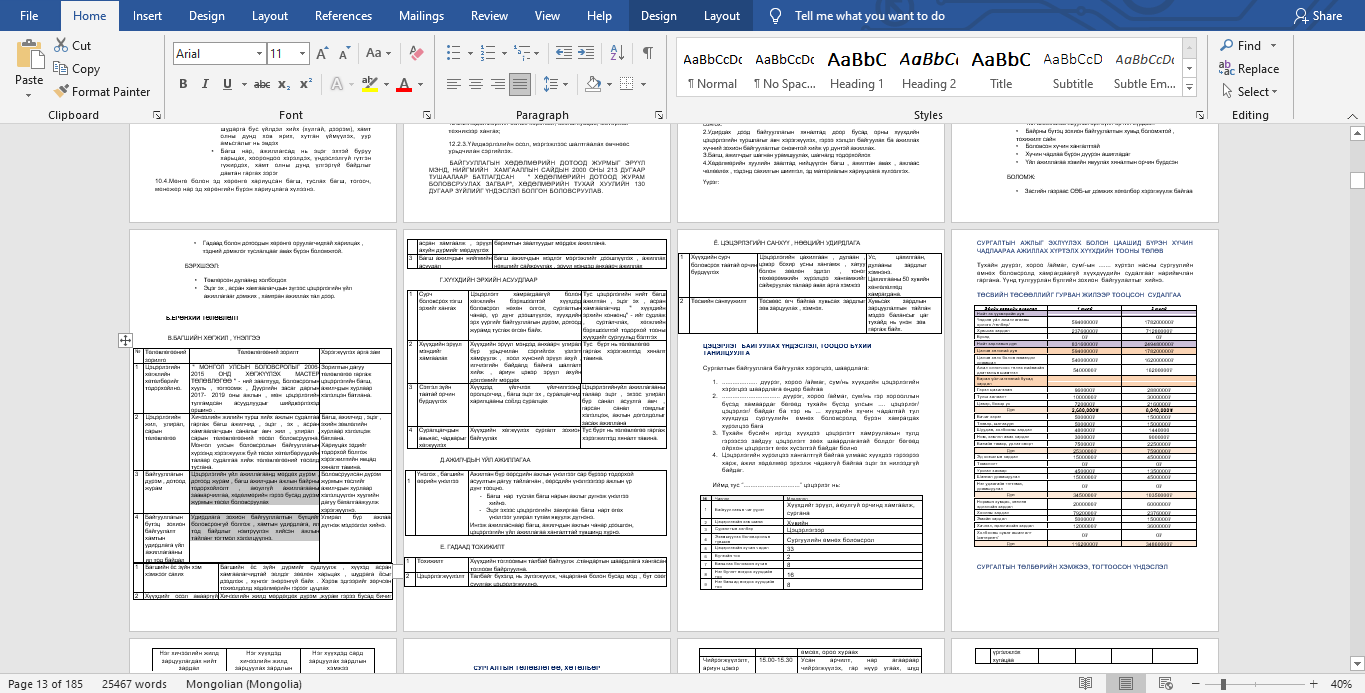Toggle italic formatting
This screenshot has width=1365, height=693.
[x=207, y=85]
